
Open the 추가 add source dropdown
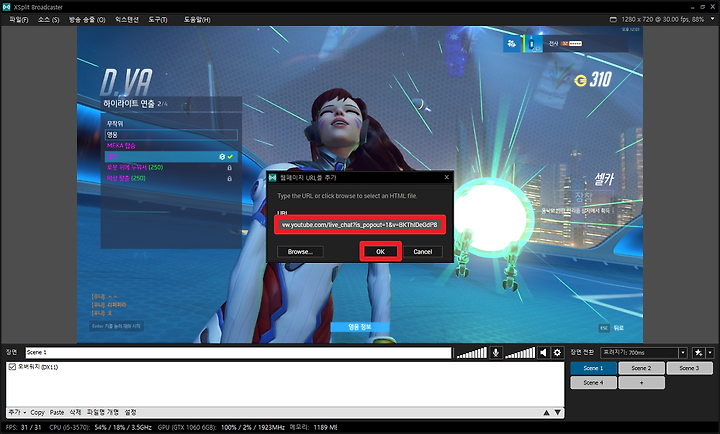[17, 412]
